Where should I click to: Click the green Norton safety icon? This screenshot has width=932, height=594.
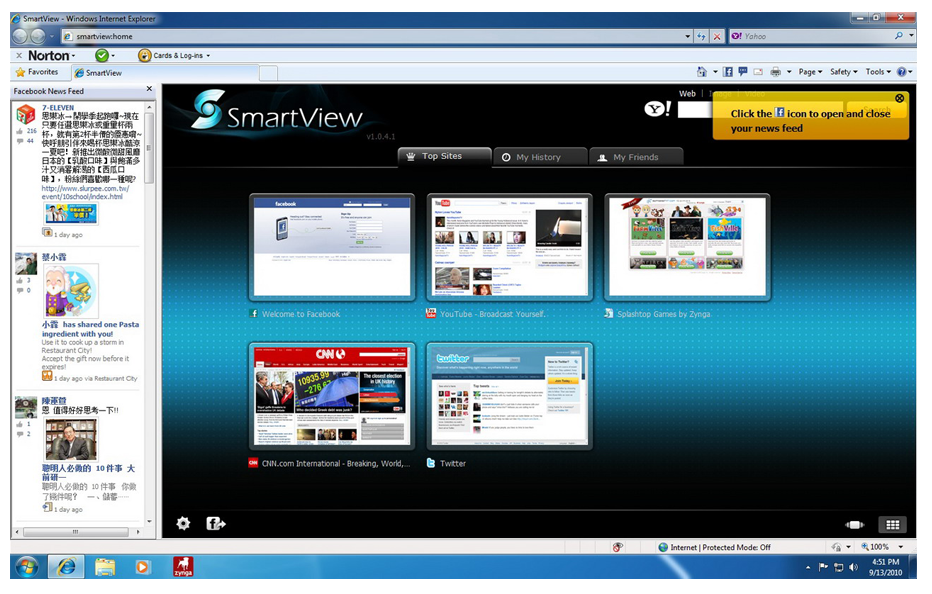(100, 56)
